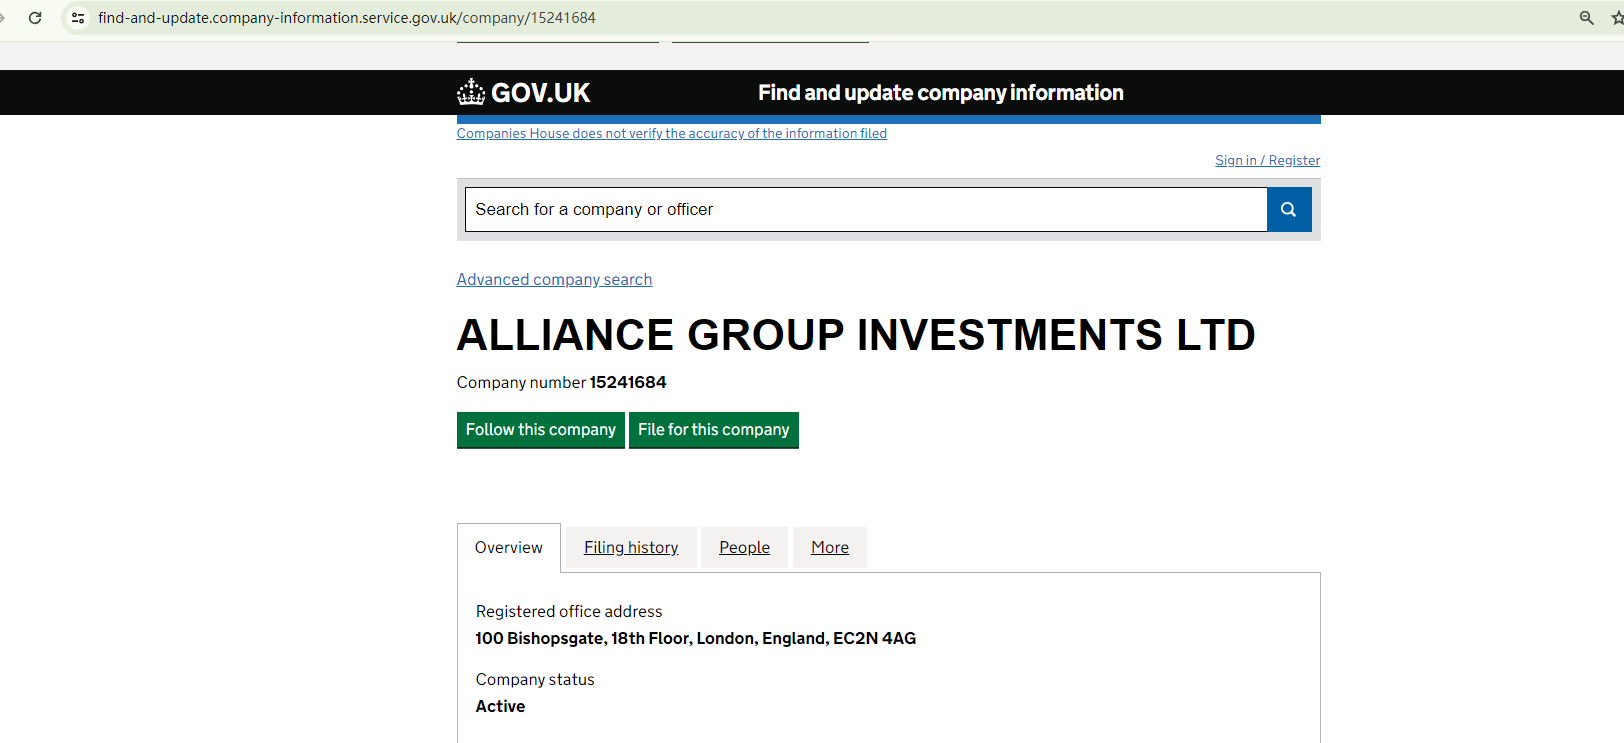Open the site information icon in address bar
Image resolution: width=1624 pixels, height=743 pixels.
click(x=78, y=18)
